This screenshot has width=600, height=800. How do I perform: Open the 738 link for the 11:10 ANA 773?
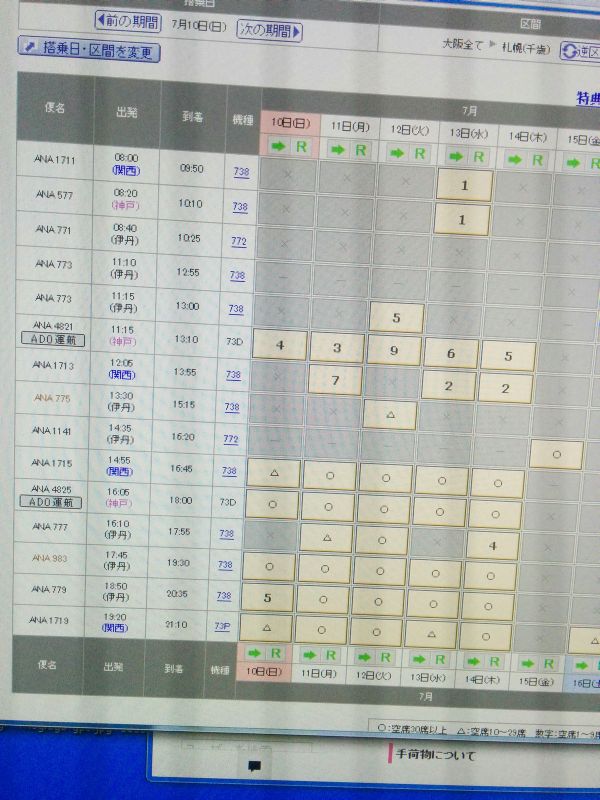click(237, 275)
